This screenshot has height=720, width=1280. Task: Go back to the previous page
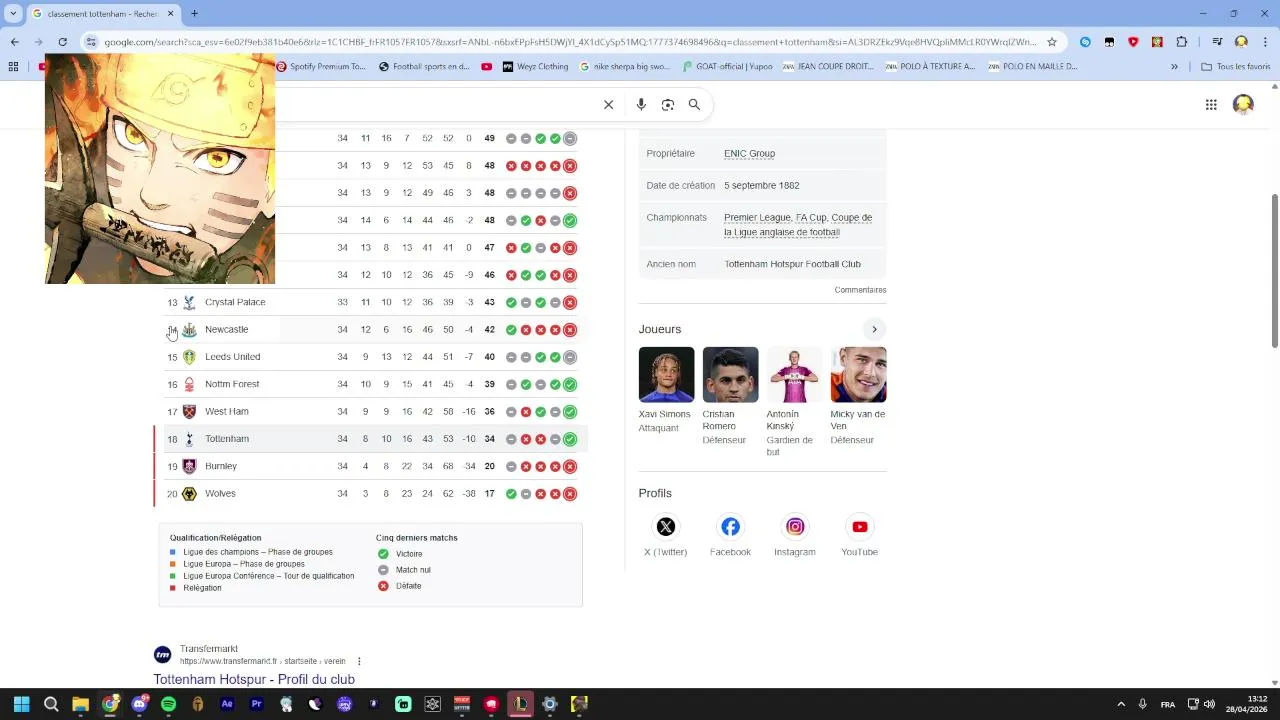click(14, 42)
